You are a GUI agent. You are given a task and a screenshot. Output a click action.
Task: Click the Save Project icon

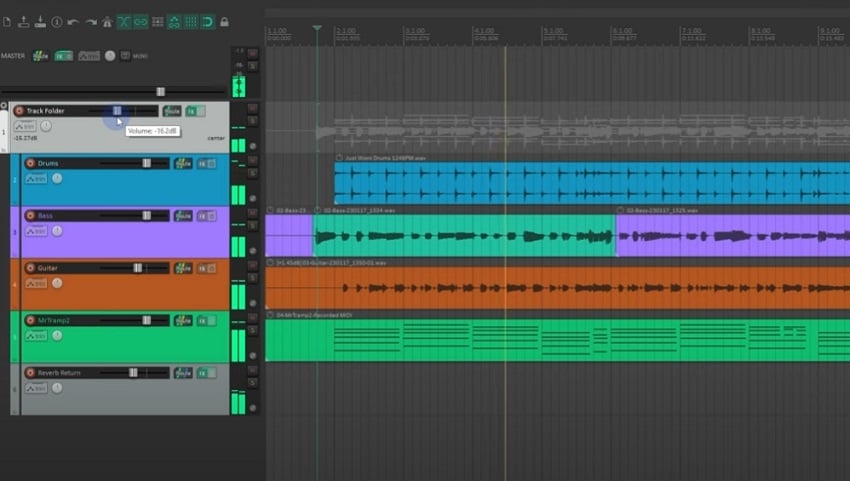39,22
